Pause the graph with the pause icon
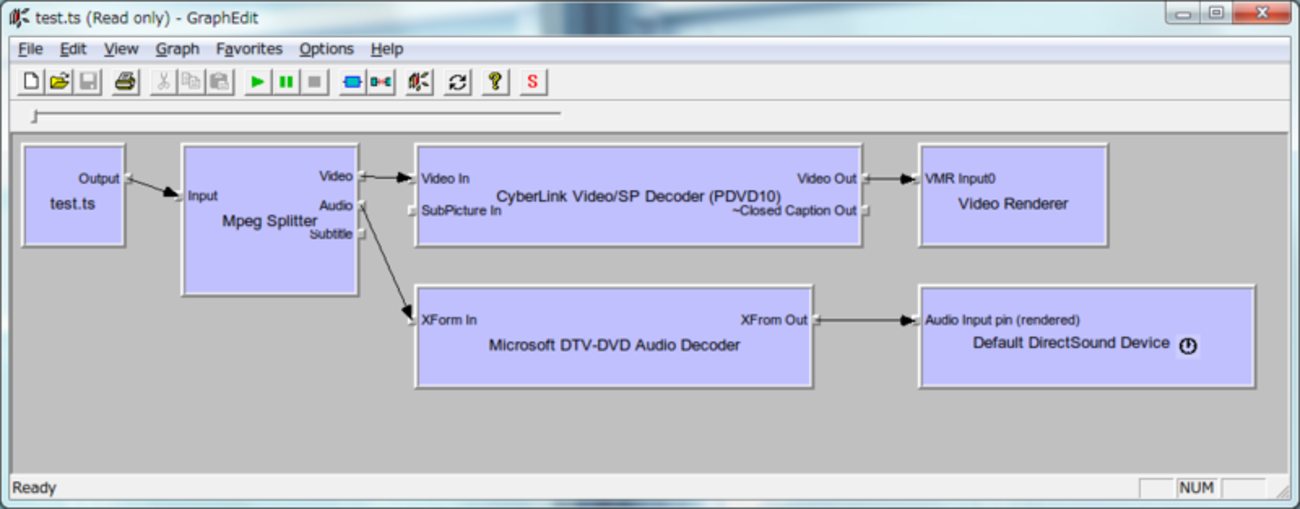1300x509 pixels. 286,82
